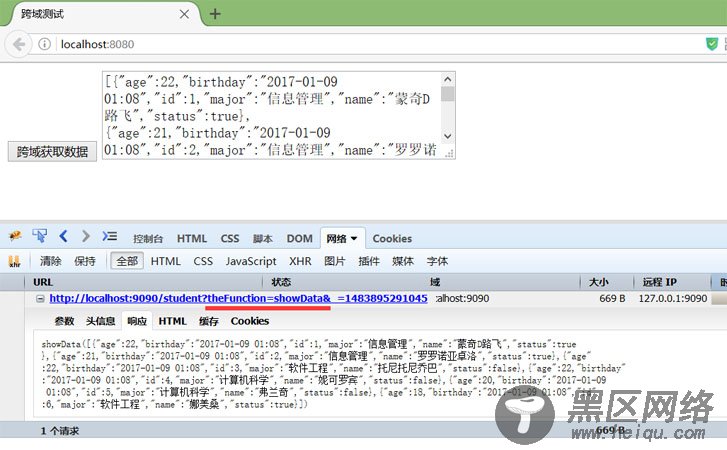Click the 669 B size cell
Screen dimensions: 727x450
tap(612, 298)
